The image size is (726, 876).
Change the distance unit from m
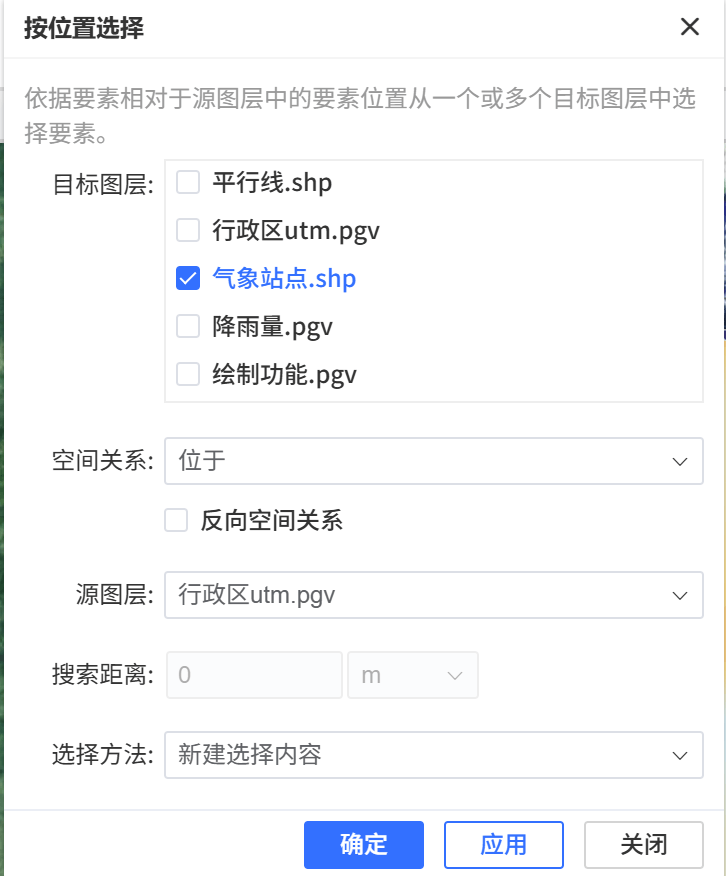tap(413, 675)
